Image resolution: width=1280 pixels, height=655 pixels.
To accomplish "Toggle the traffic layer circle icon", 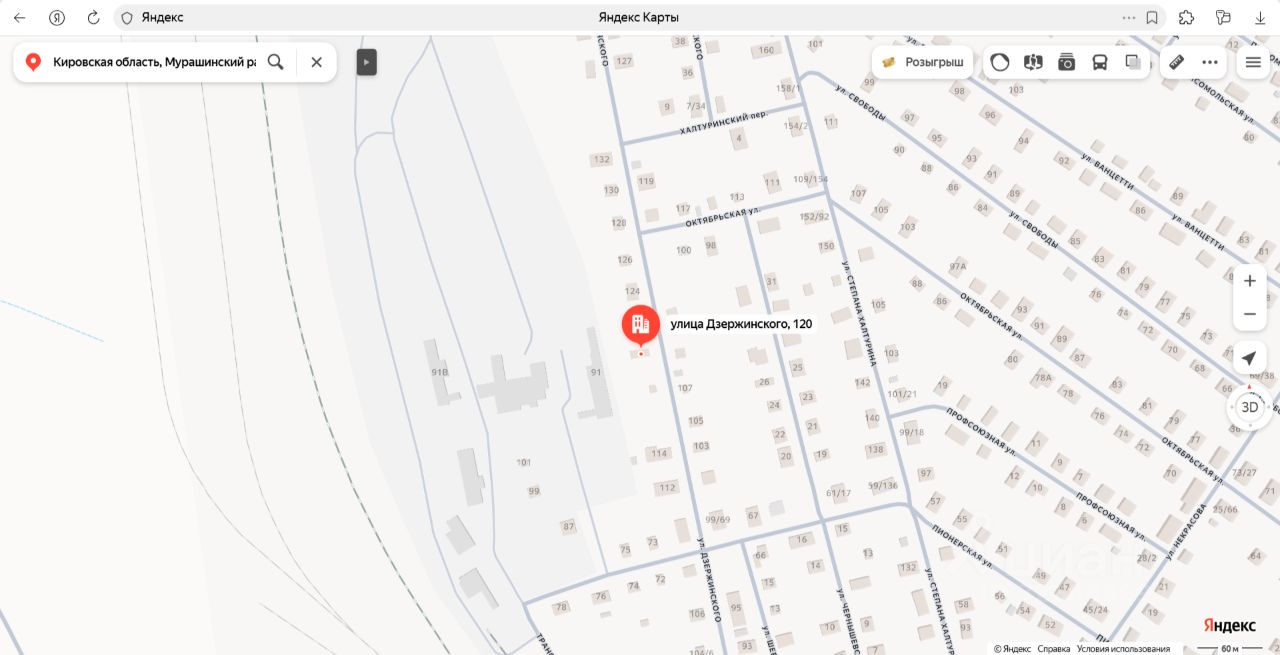I will coord(1000,62).
